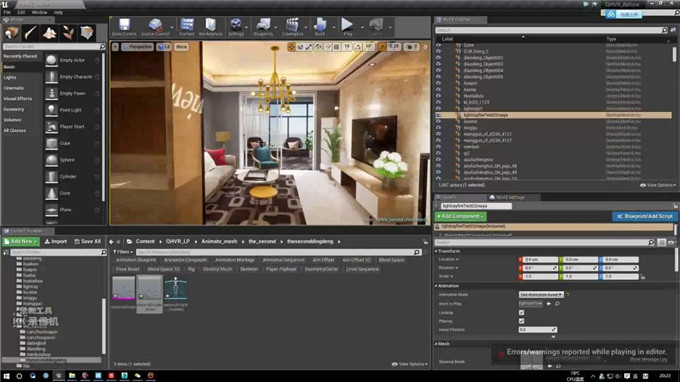Select Foliage mode leaf icon
Viewport: 680px width, 382px height.
(68, 33)
